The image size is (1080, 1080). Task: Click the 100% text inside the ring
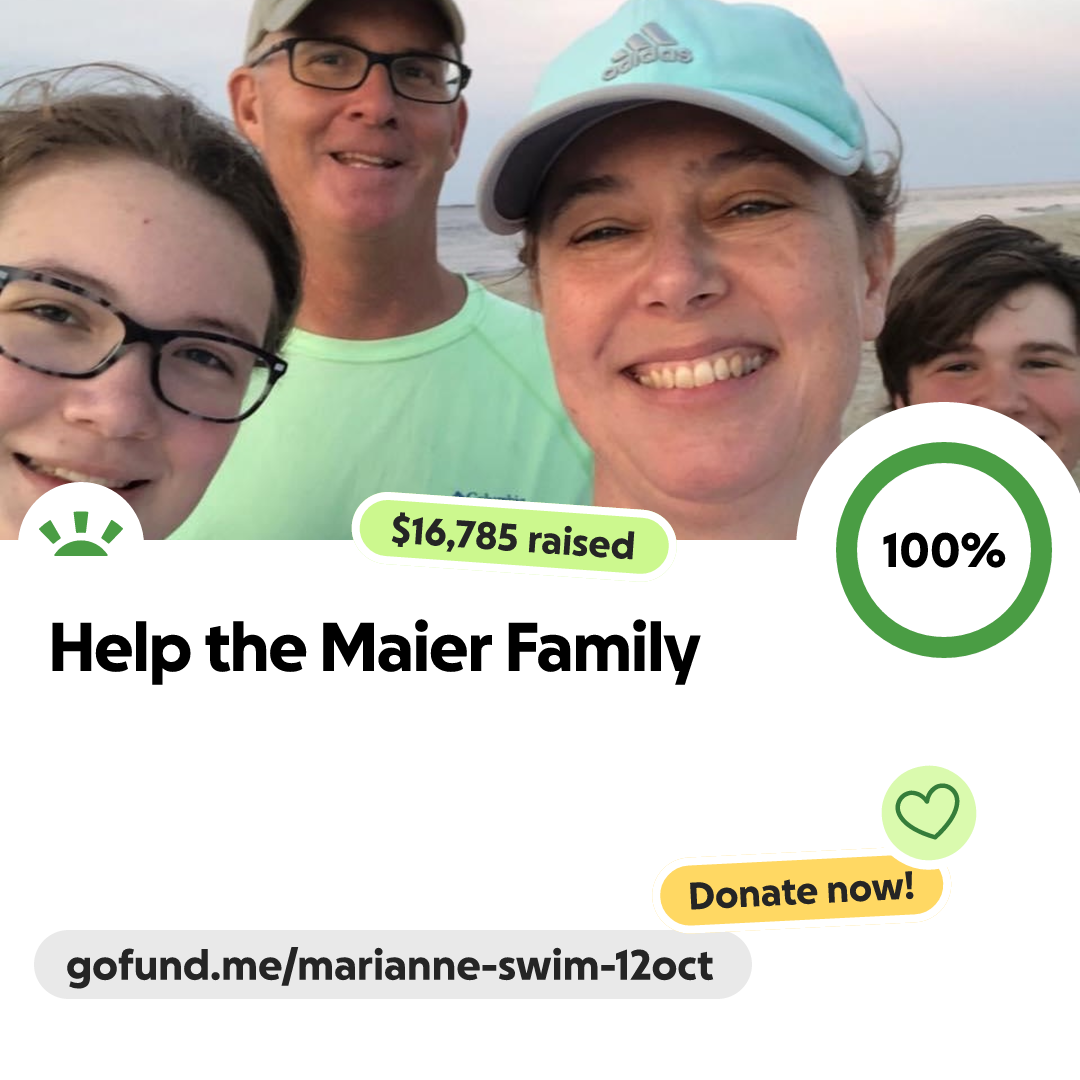tap(944, 550)
